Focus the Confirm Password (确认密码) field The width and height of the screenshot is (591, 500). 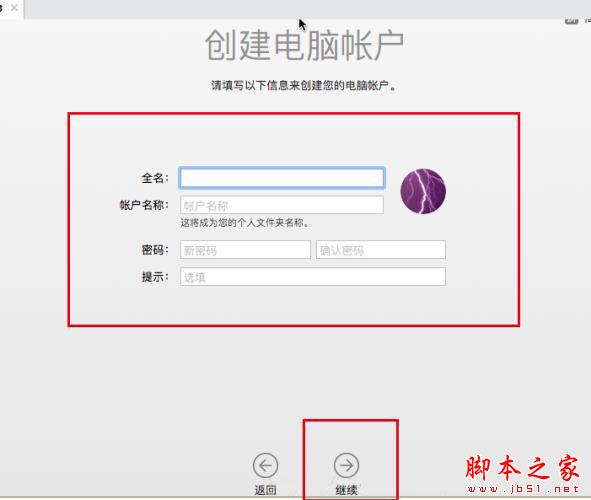point(381,250)
